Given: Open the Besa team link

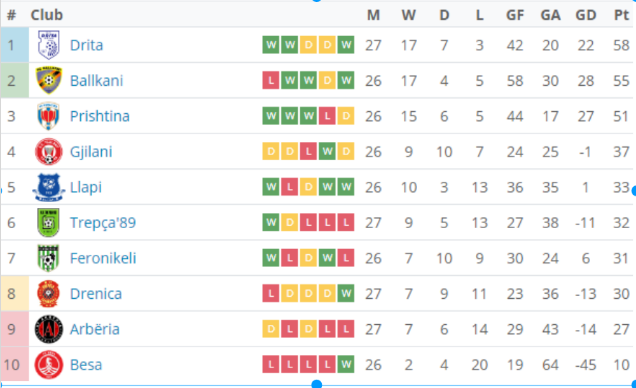Looking at the screenshot, I should point(86,365).
